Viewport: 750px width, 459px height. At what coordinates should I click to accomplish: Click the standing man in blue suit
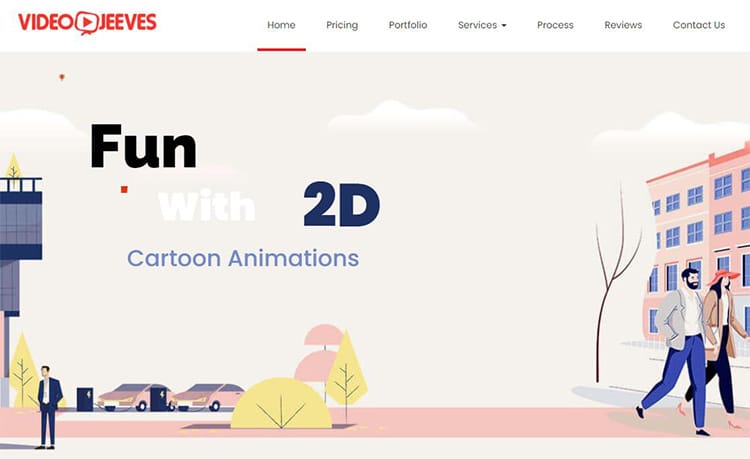pyautogui.click(x=47, y=404)
